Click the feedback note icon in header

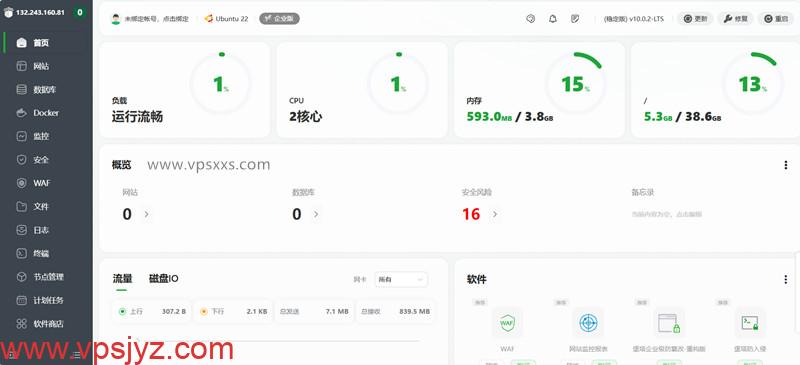[574, 19]
